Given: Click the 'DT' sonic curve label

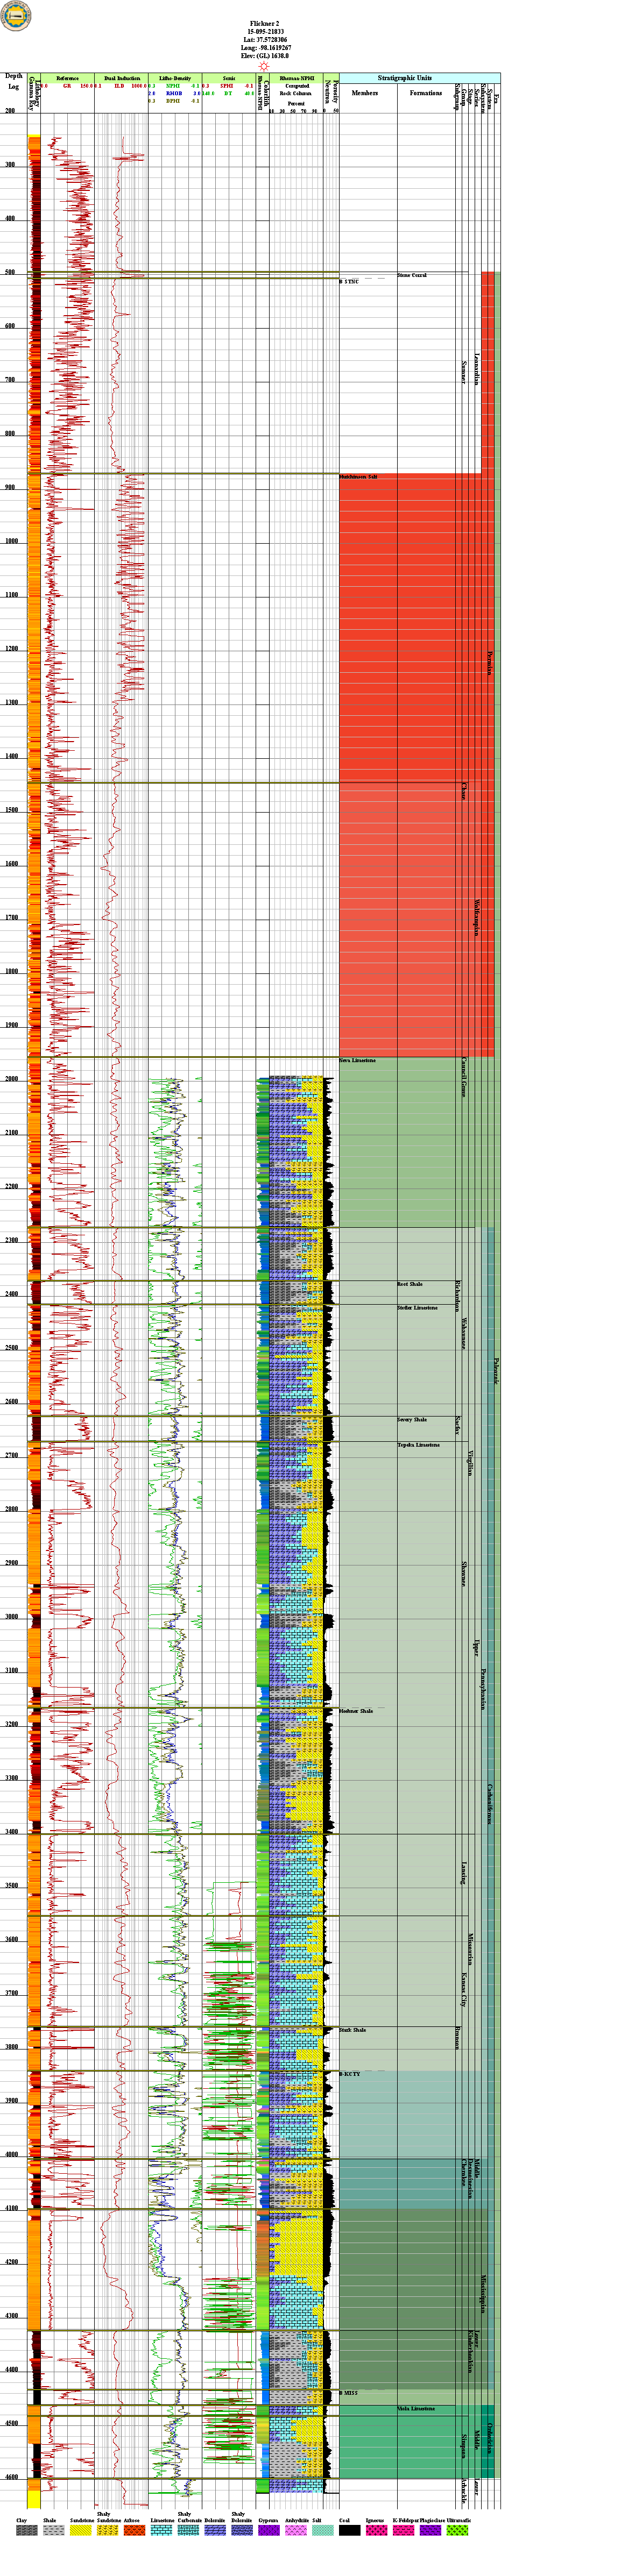Looking at the screenshot, I should pos(228,93).
